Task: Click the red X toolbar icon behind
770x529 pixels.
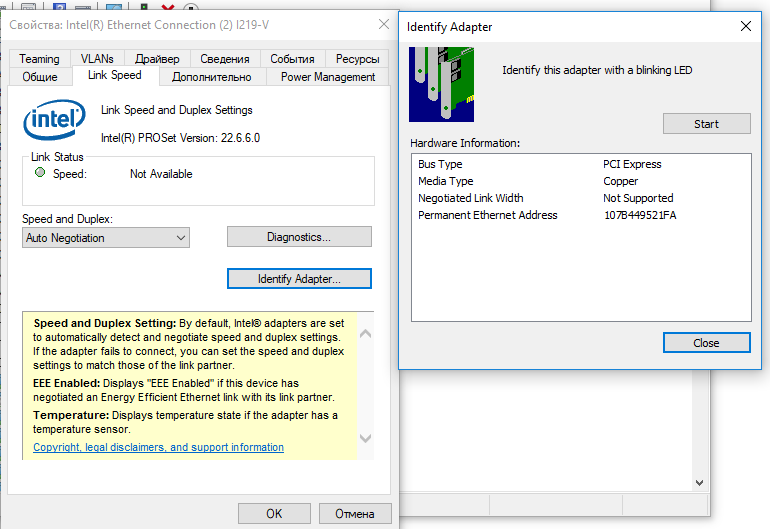Action: tap(168, 7)
